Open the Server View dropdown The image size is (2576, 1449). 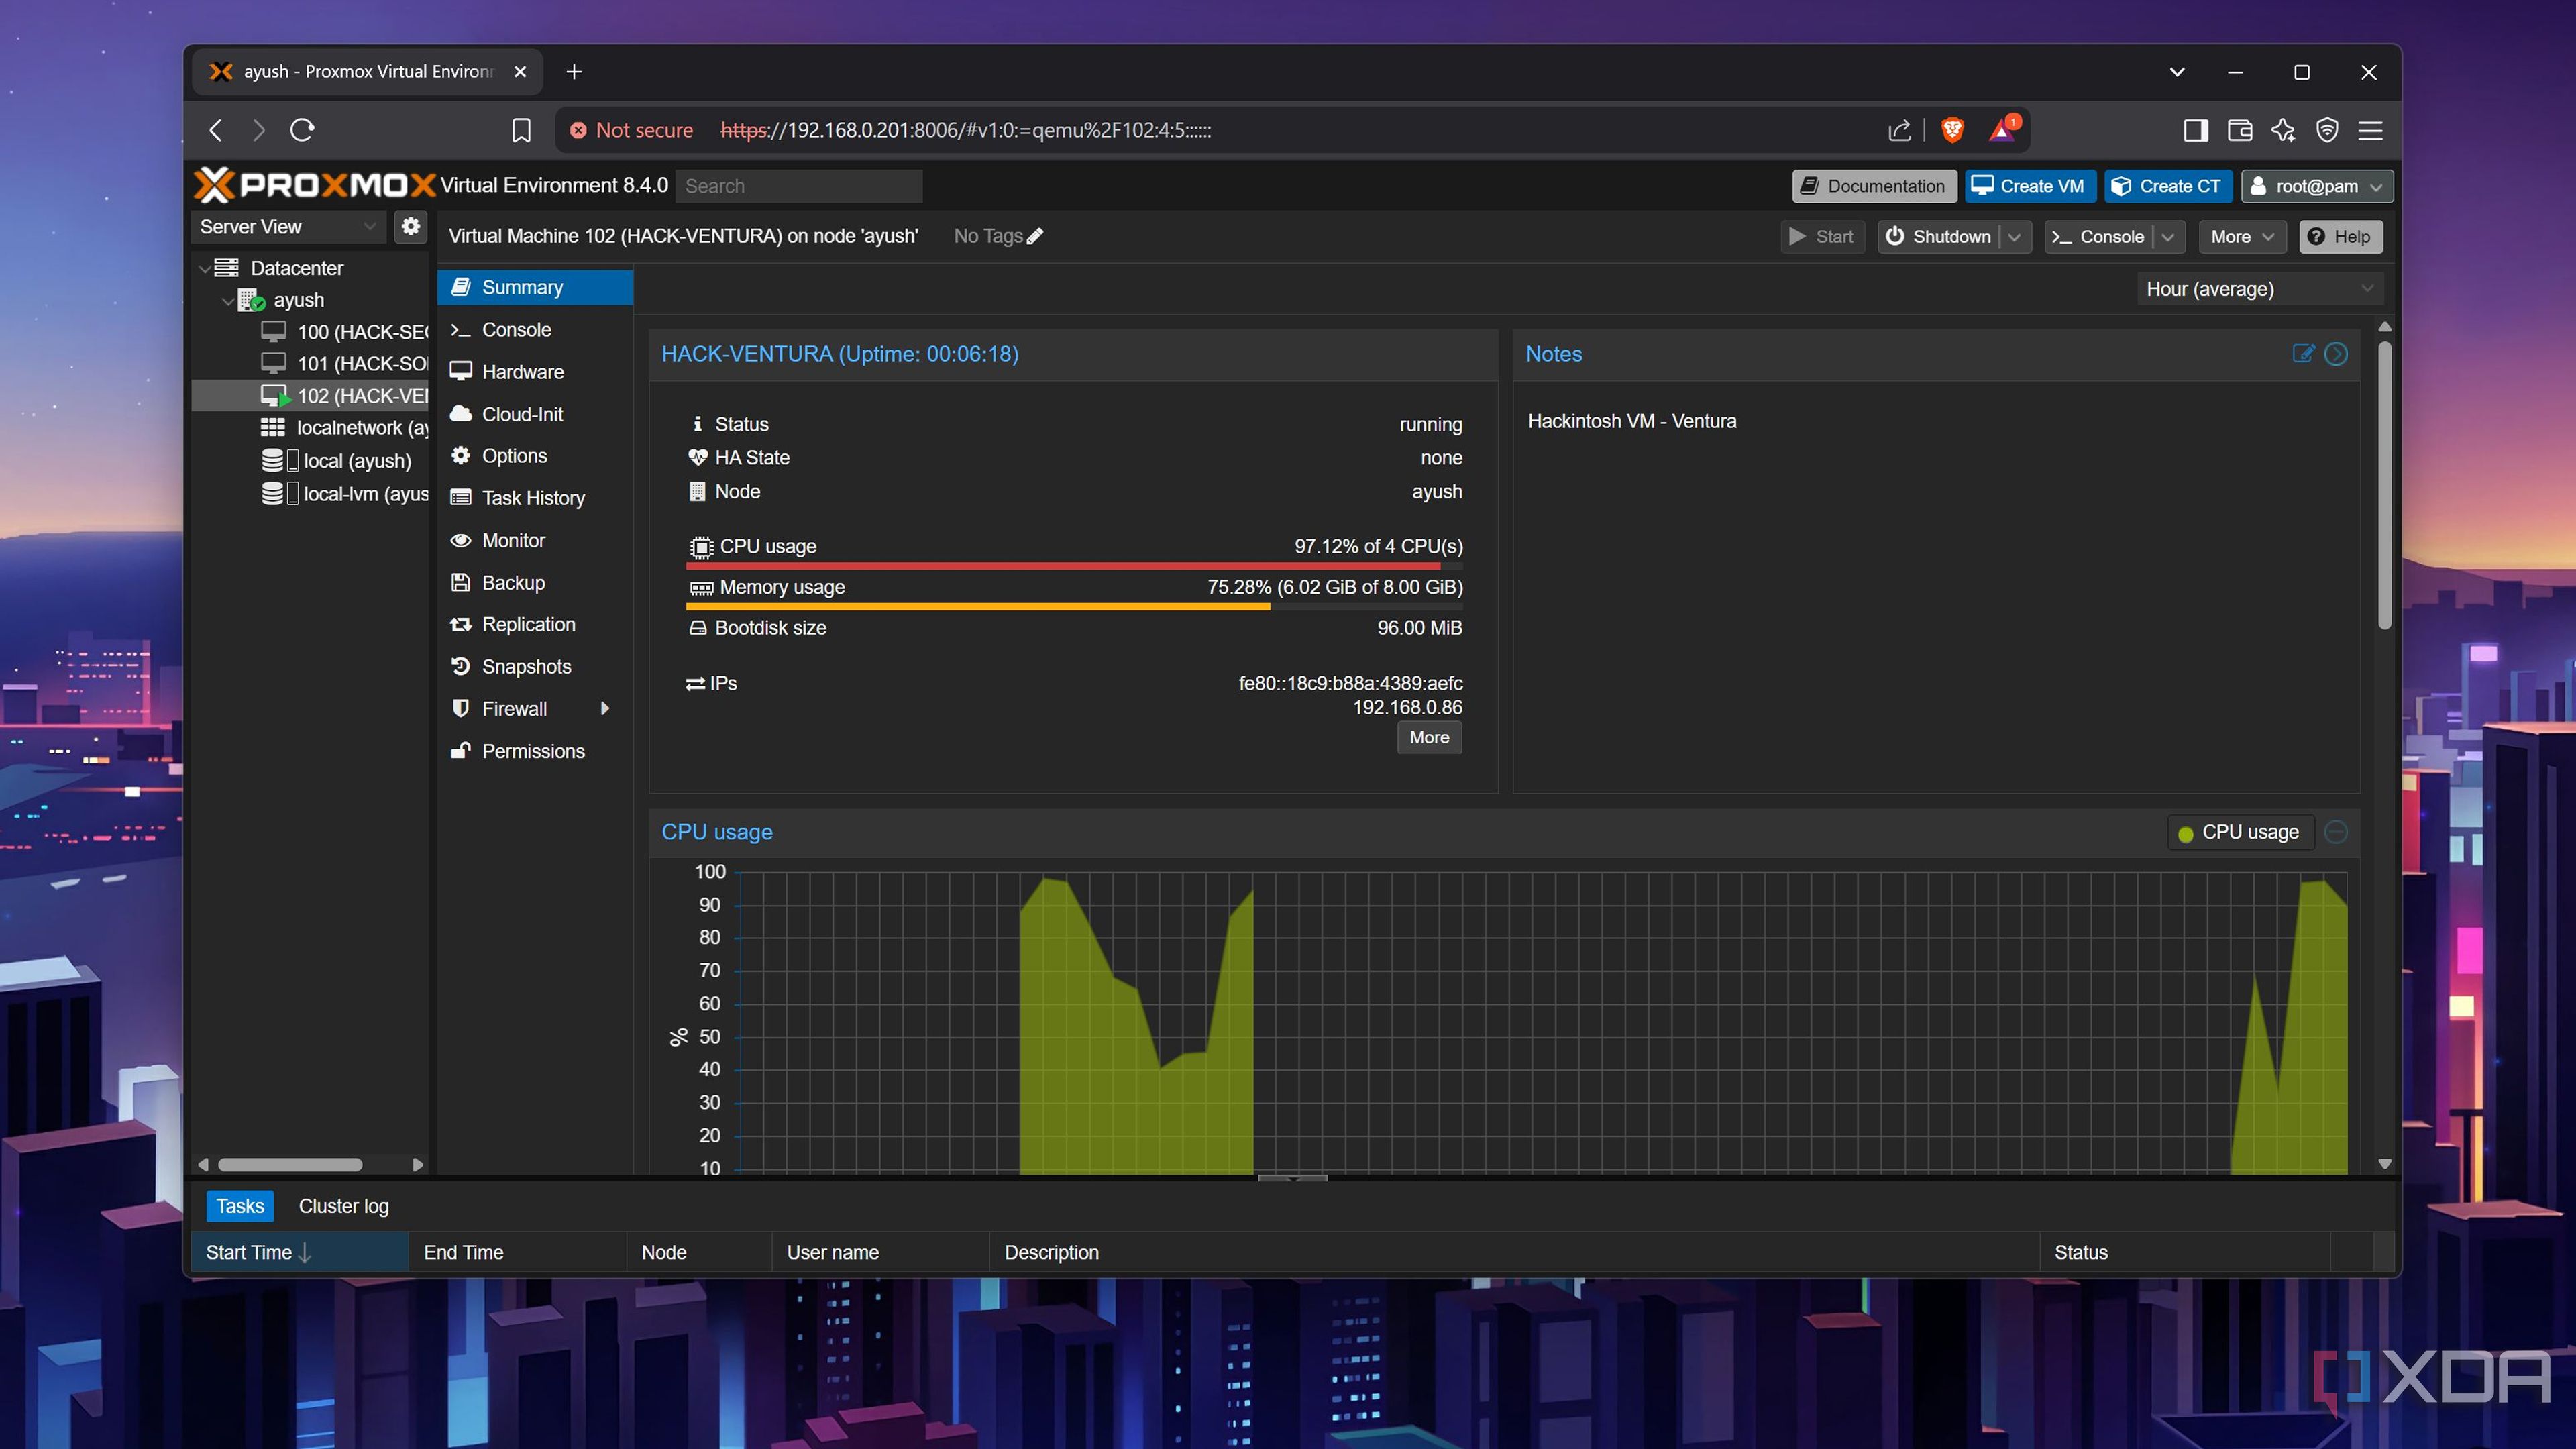click(289, 227)
